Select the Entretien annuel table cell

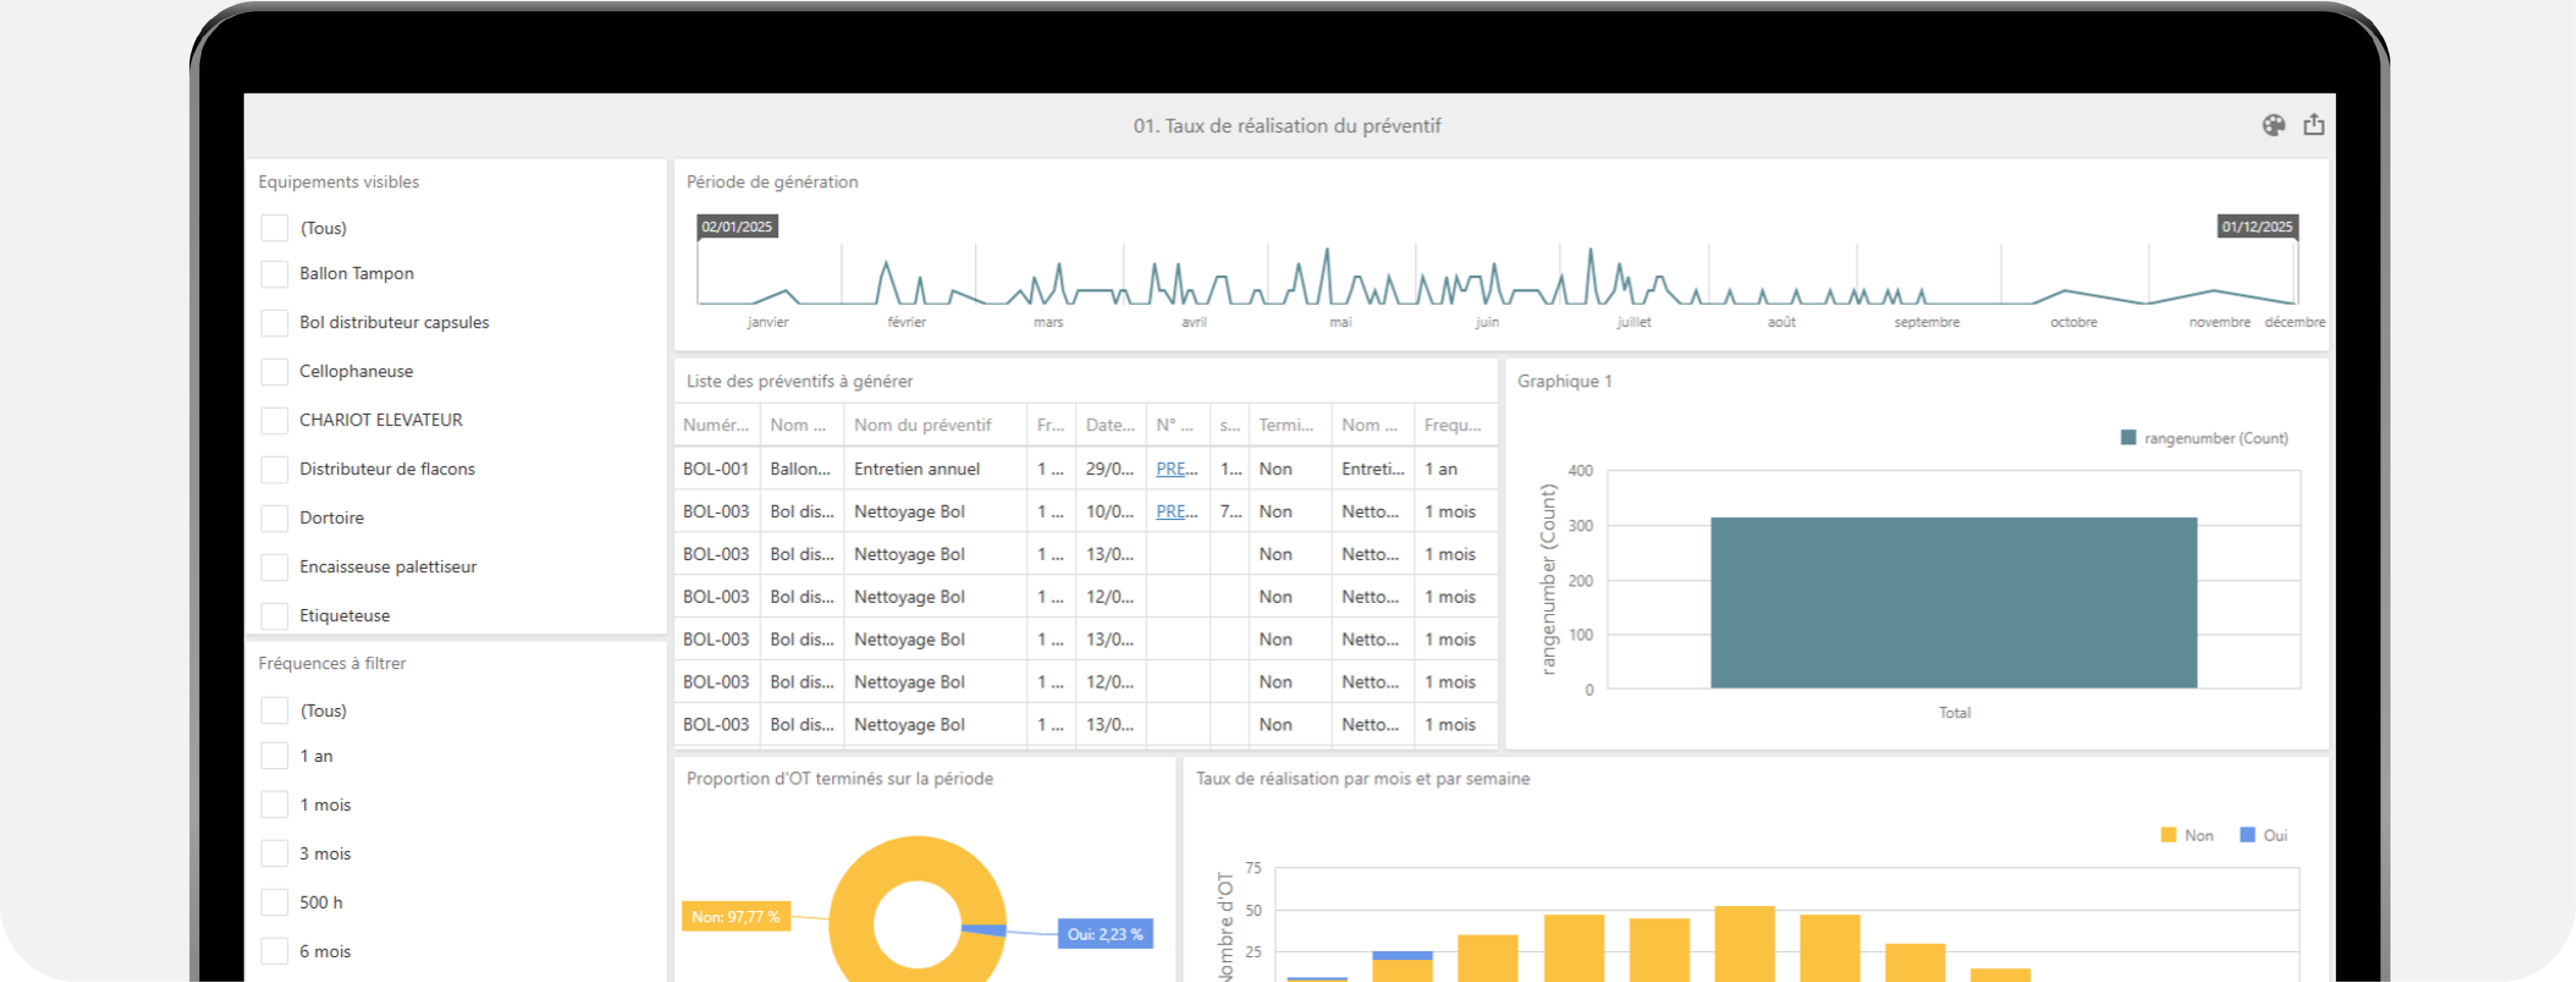pyautogui.click(x=916, y=469)
